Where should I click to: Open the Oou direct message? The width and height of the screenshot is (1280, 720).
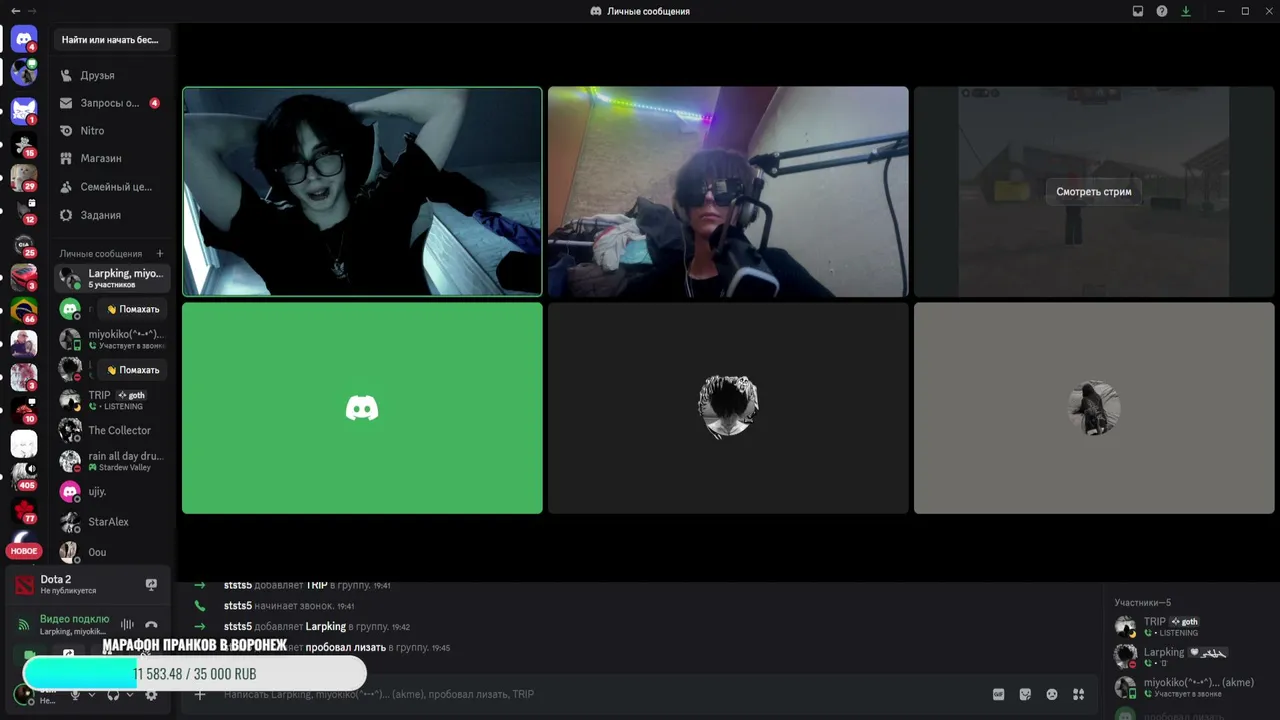[x=112, y=552]
